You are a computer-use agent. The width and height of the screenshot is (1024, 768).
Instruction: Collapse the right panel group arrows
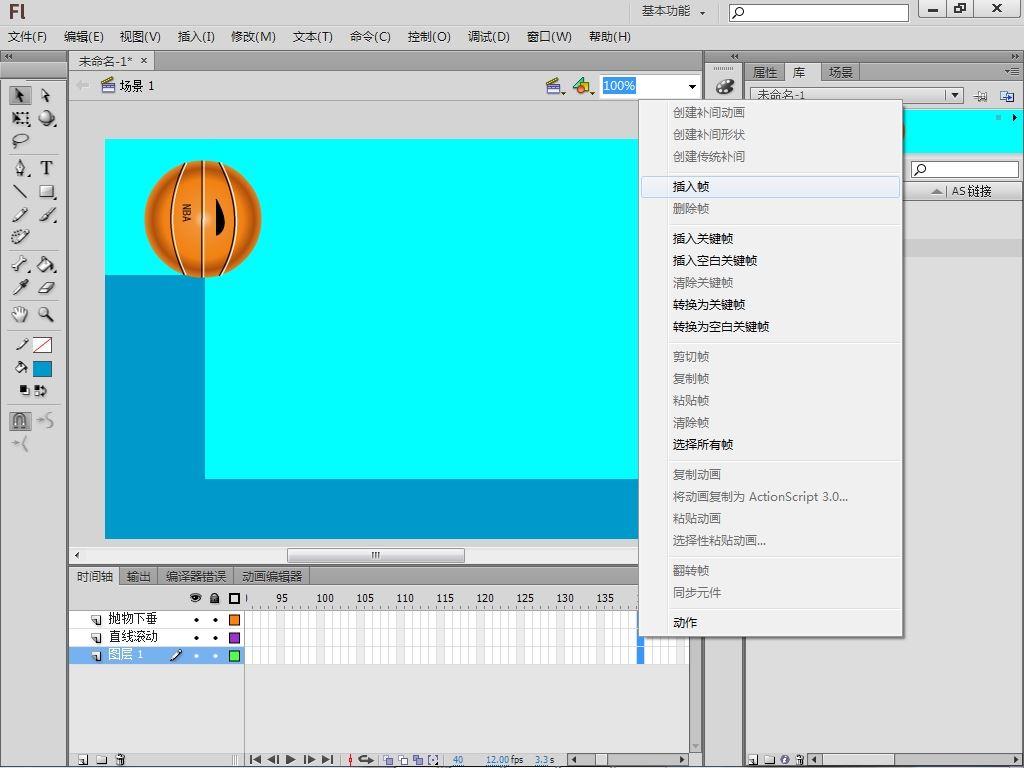1014,57
